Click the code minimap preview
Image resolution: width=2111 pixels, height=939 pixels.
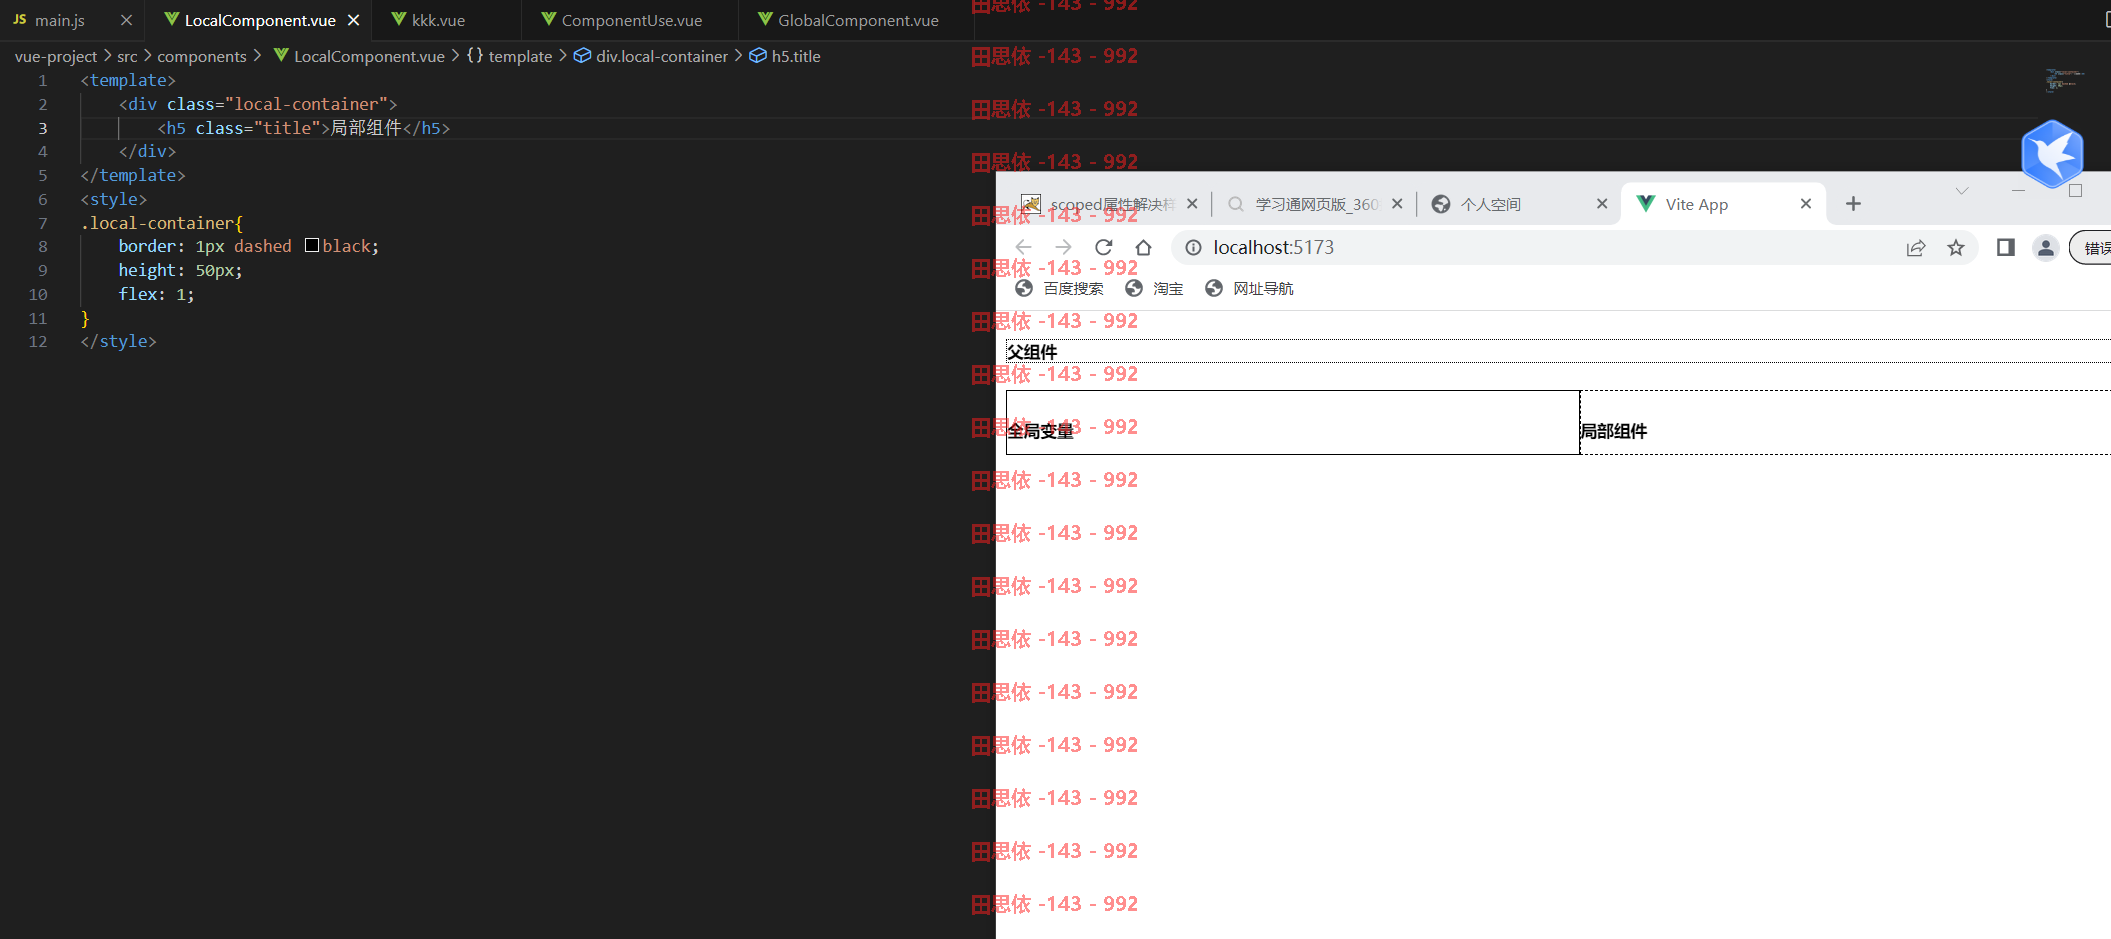2064,80
